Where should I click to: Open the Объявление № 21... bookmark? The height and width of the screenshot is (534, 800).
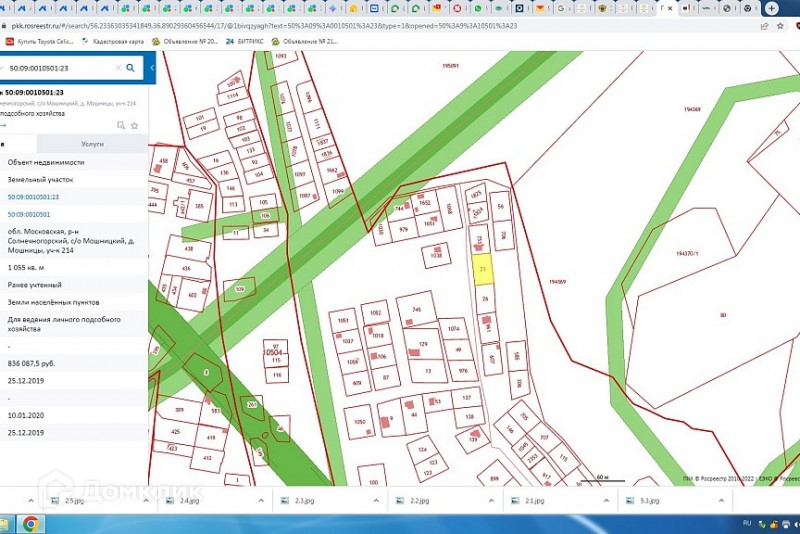click(305, 41)
